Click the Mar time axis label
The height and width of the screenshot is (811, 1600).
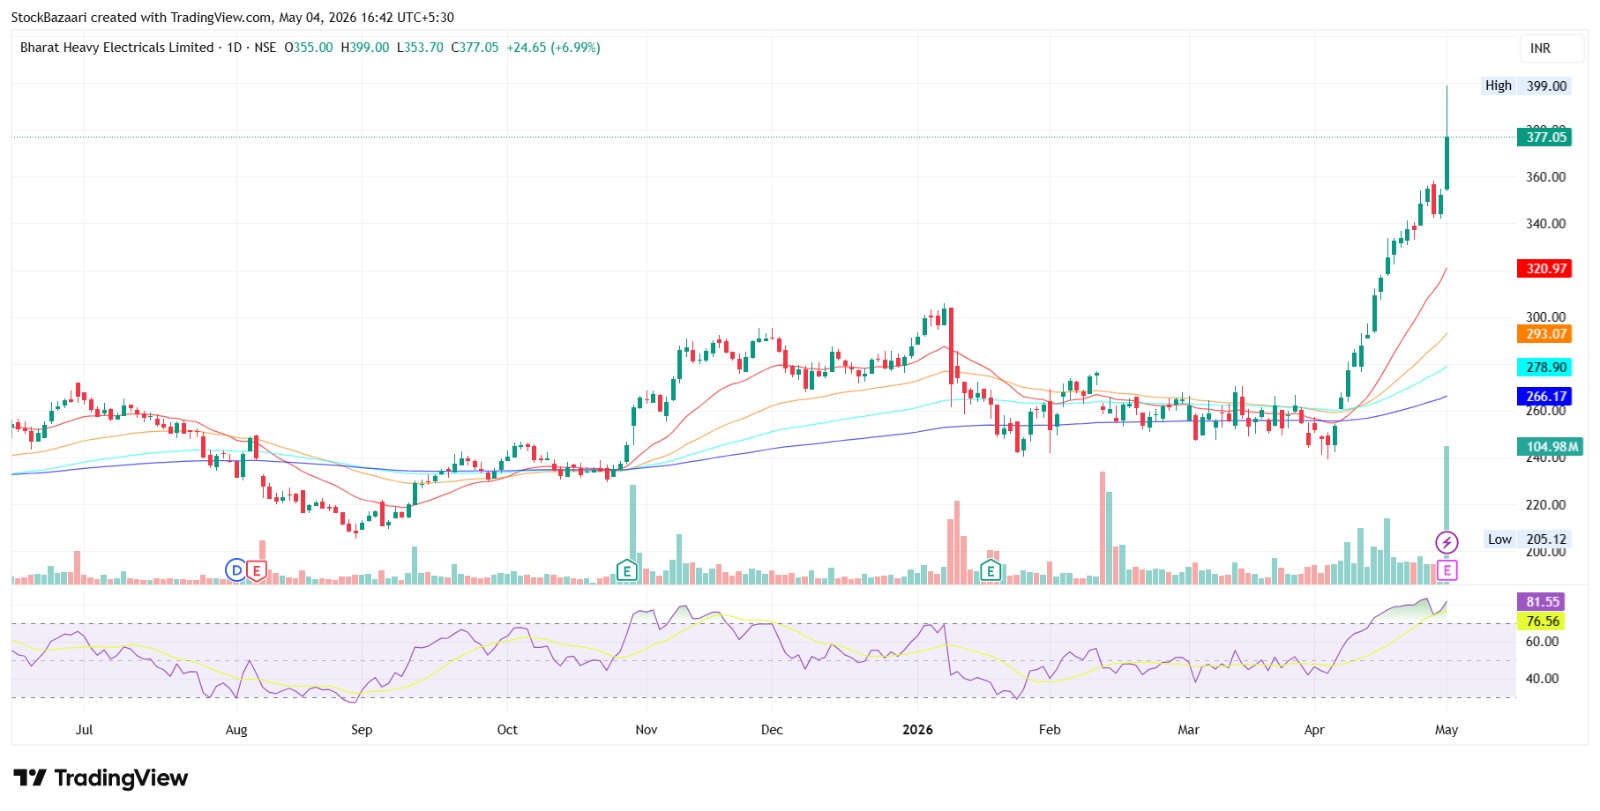1188,730
